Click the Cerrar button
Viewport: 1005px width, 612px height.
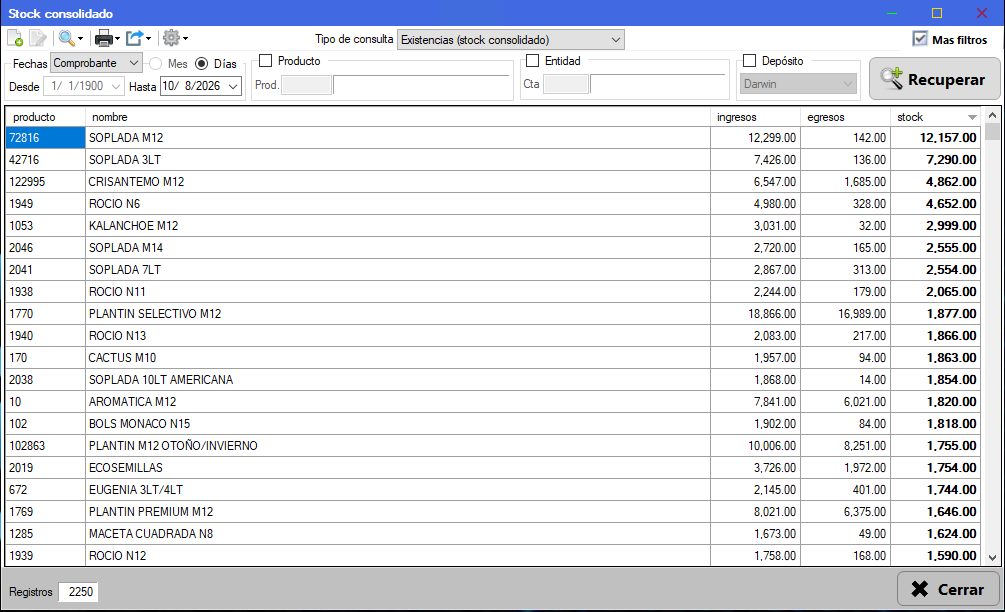click(x=949, y=589)
